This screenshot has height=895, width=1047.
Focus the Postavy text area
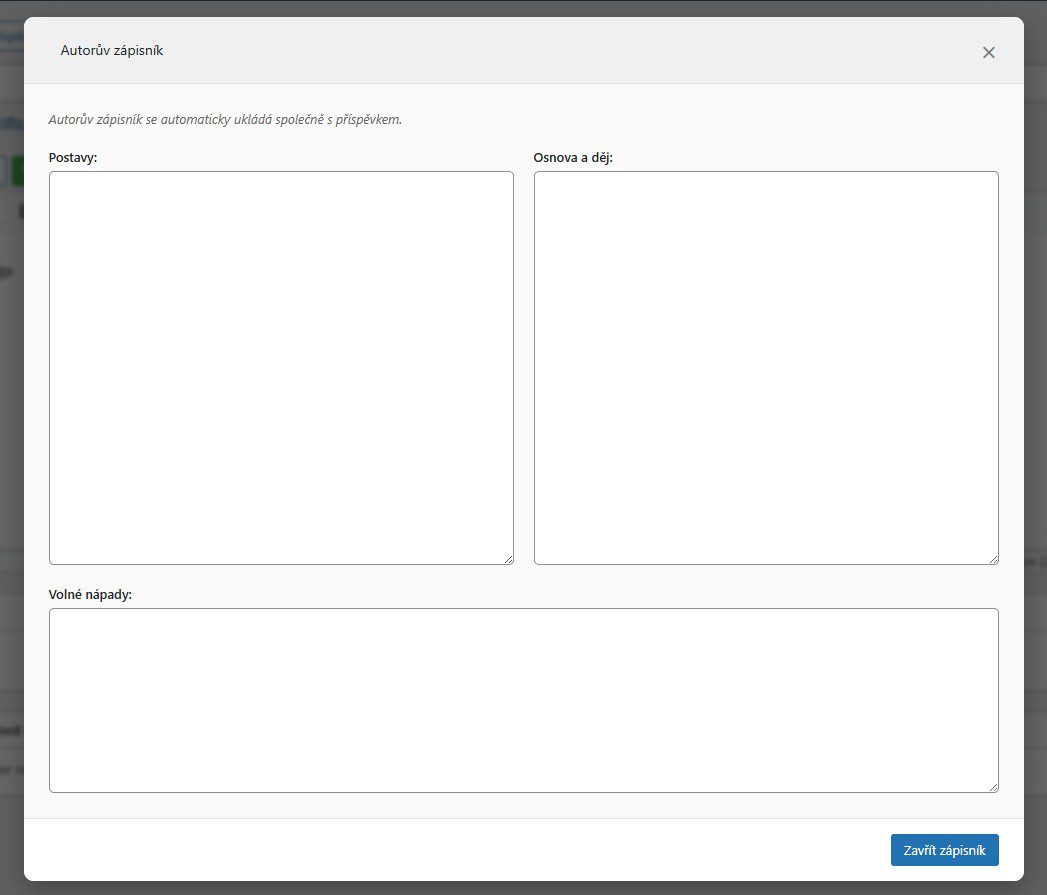click(x=281, y=367)
